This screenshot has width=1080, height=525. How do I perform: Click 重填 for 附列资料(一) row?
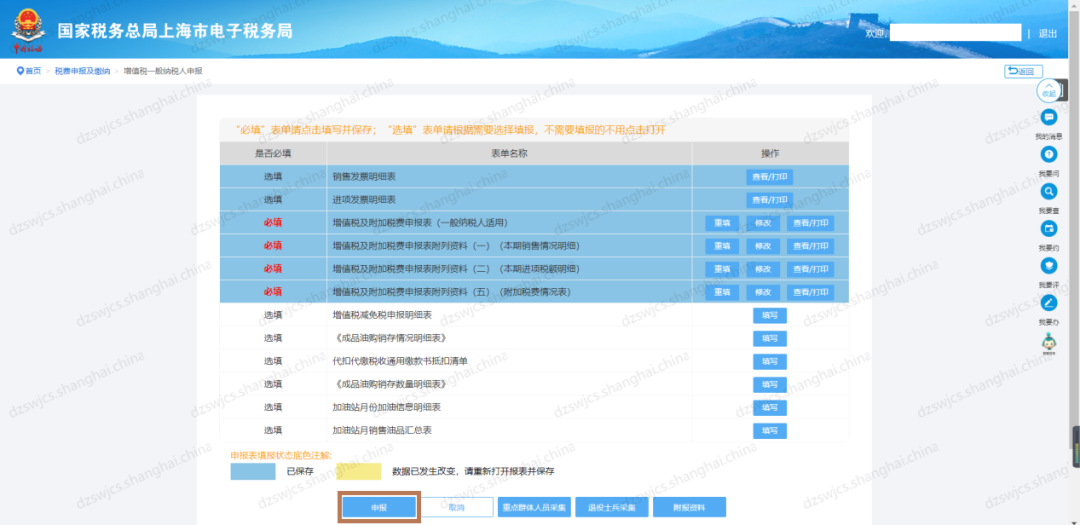click(x=722, y=246)
